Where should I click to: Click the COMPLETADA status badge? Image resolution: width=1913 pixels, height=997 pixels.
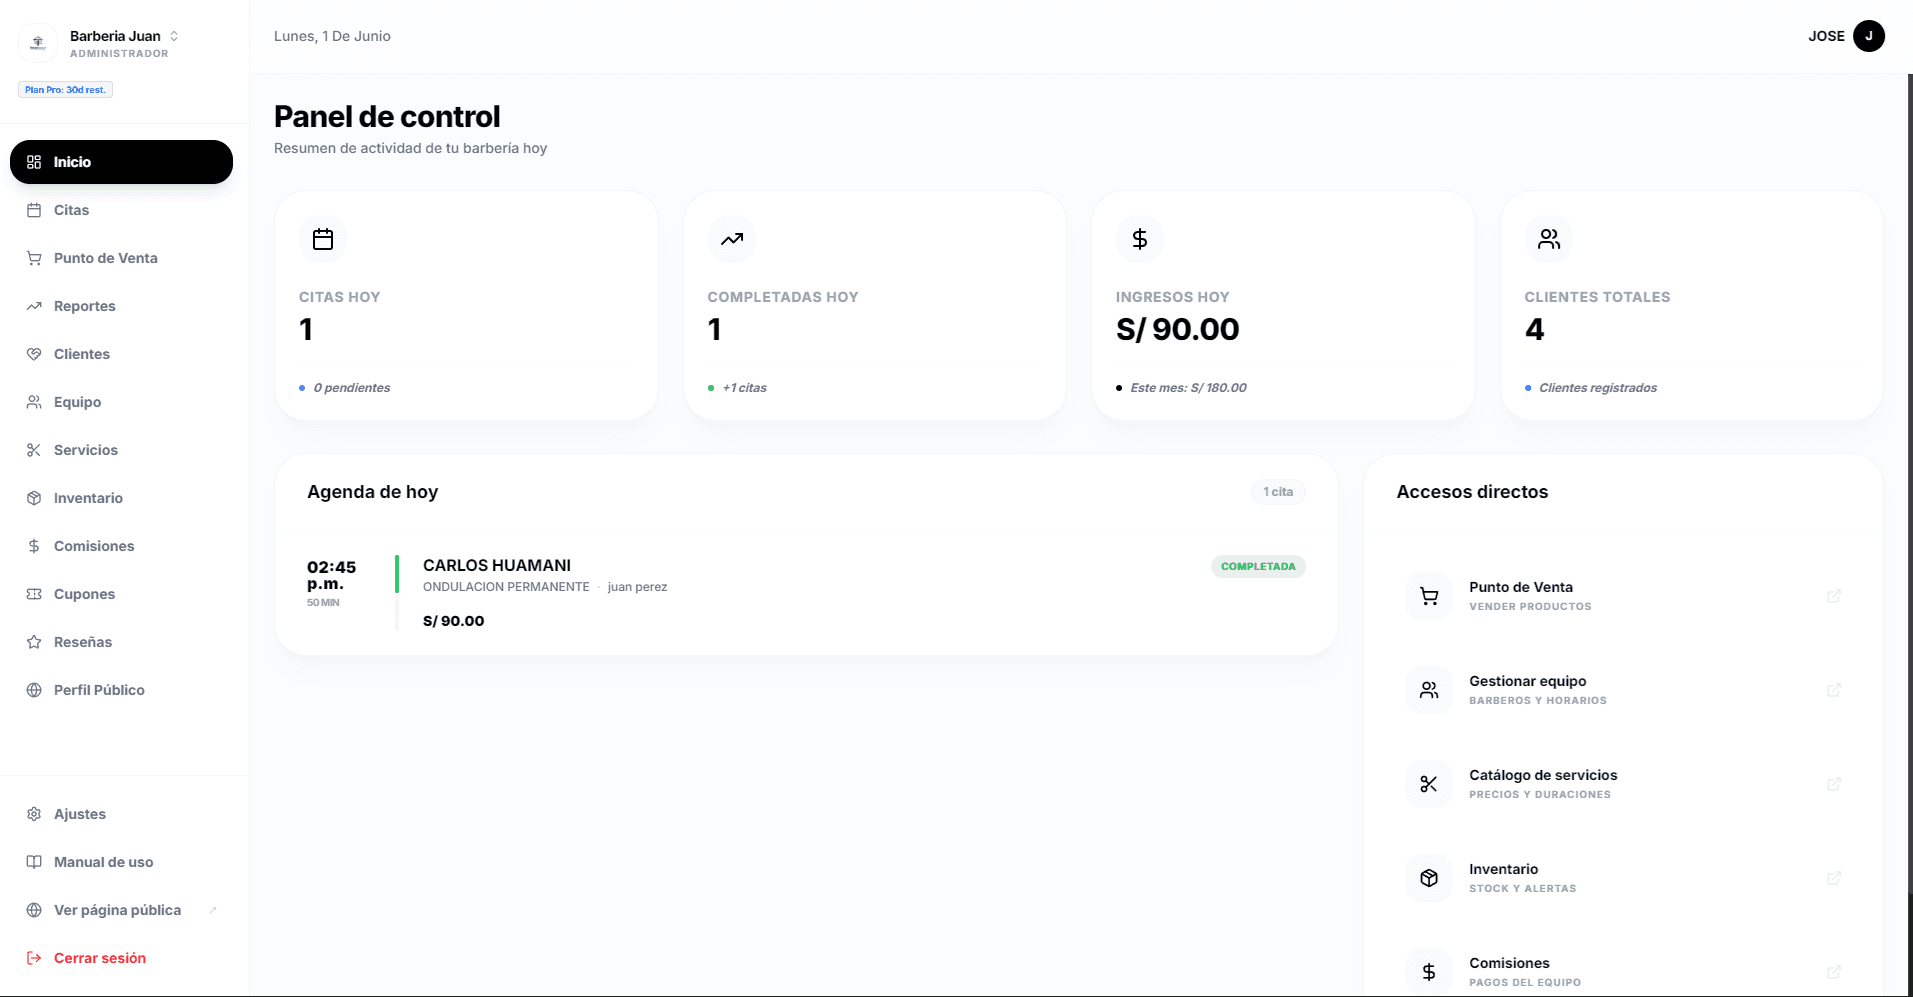1258,566
